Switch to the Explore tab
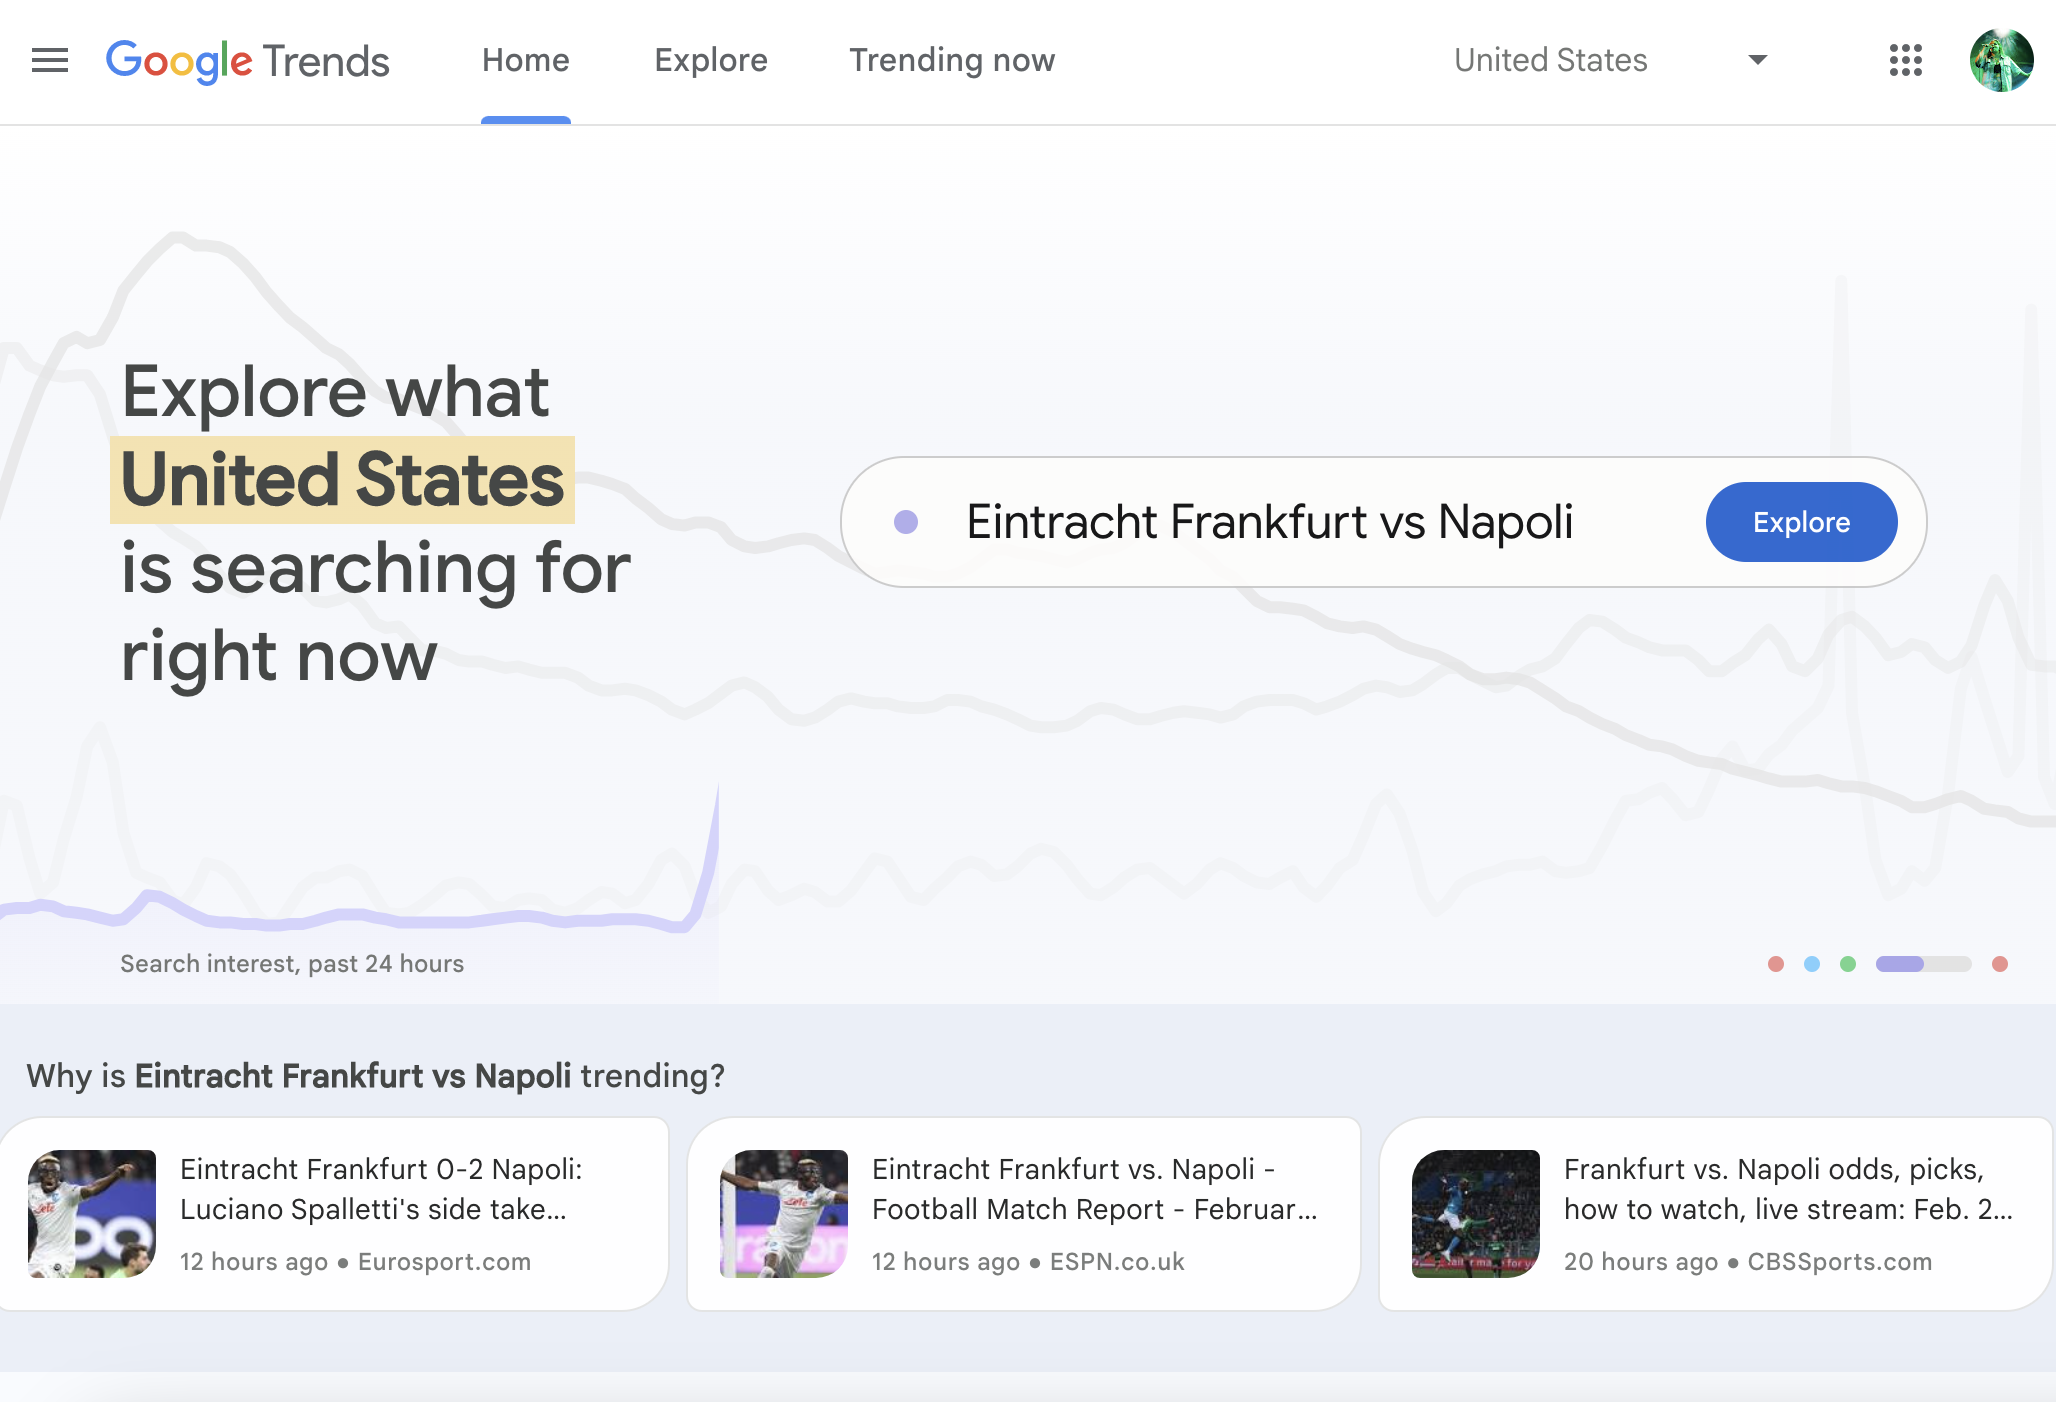2056x1402 pixels. [x=711, y=60]
